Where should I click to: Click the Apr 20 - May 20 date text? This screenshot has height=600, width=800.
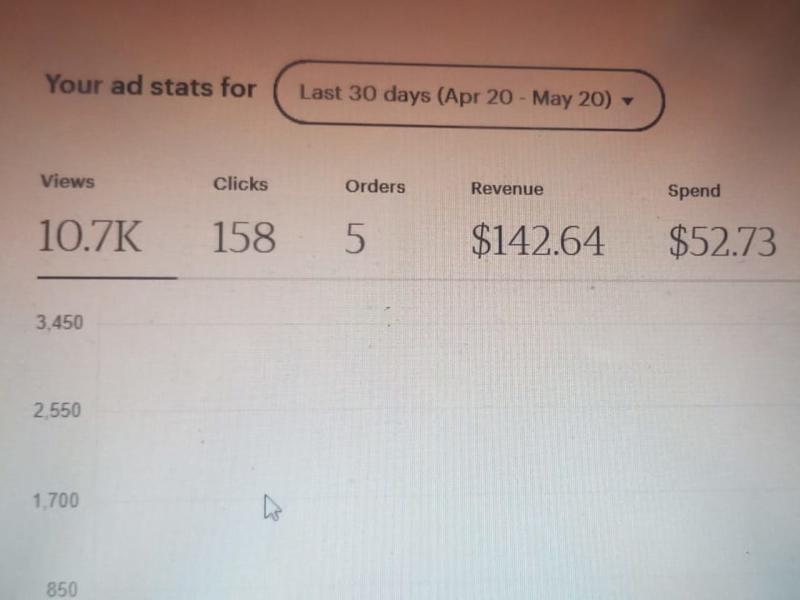point(524,97)
